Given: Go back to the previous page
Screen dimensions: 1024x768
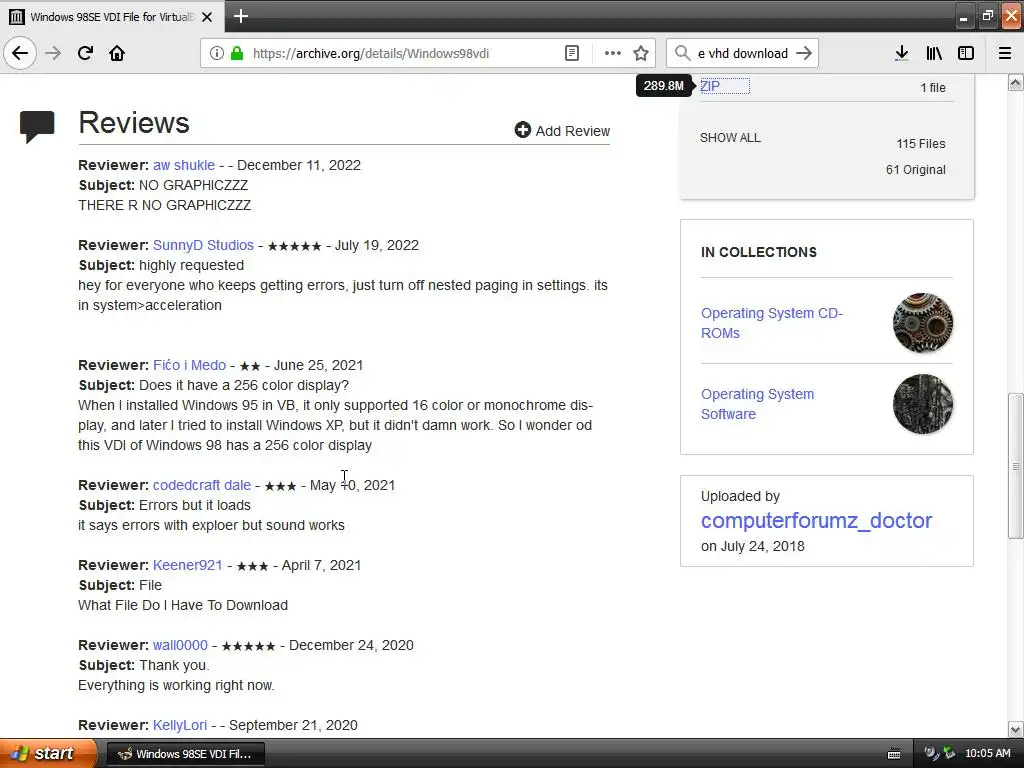Looking at the screenshot, I should click(20, 53).
